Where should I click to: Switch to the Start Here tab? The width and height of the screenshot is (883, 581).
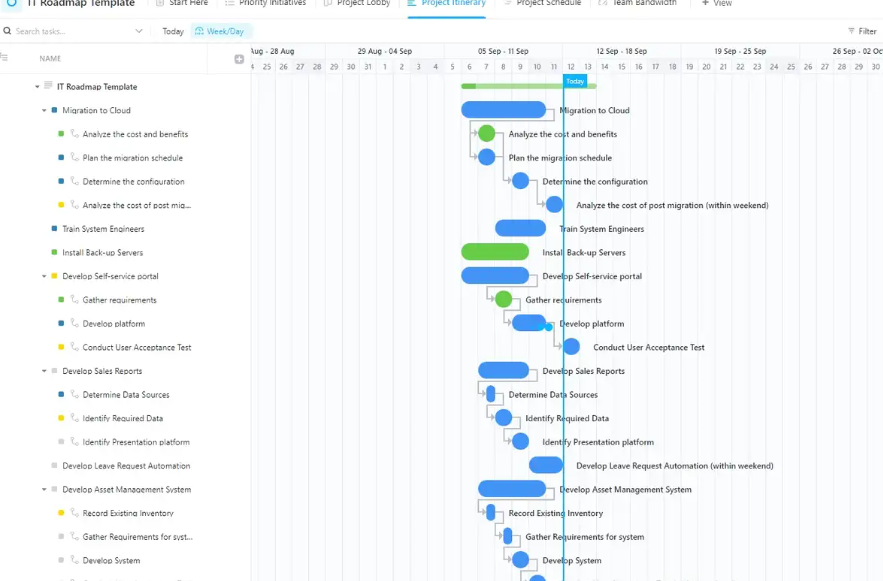point(182,3)
